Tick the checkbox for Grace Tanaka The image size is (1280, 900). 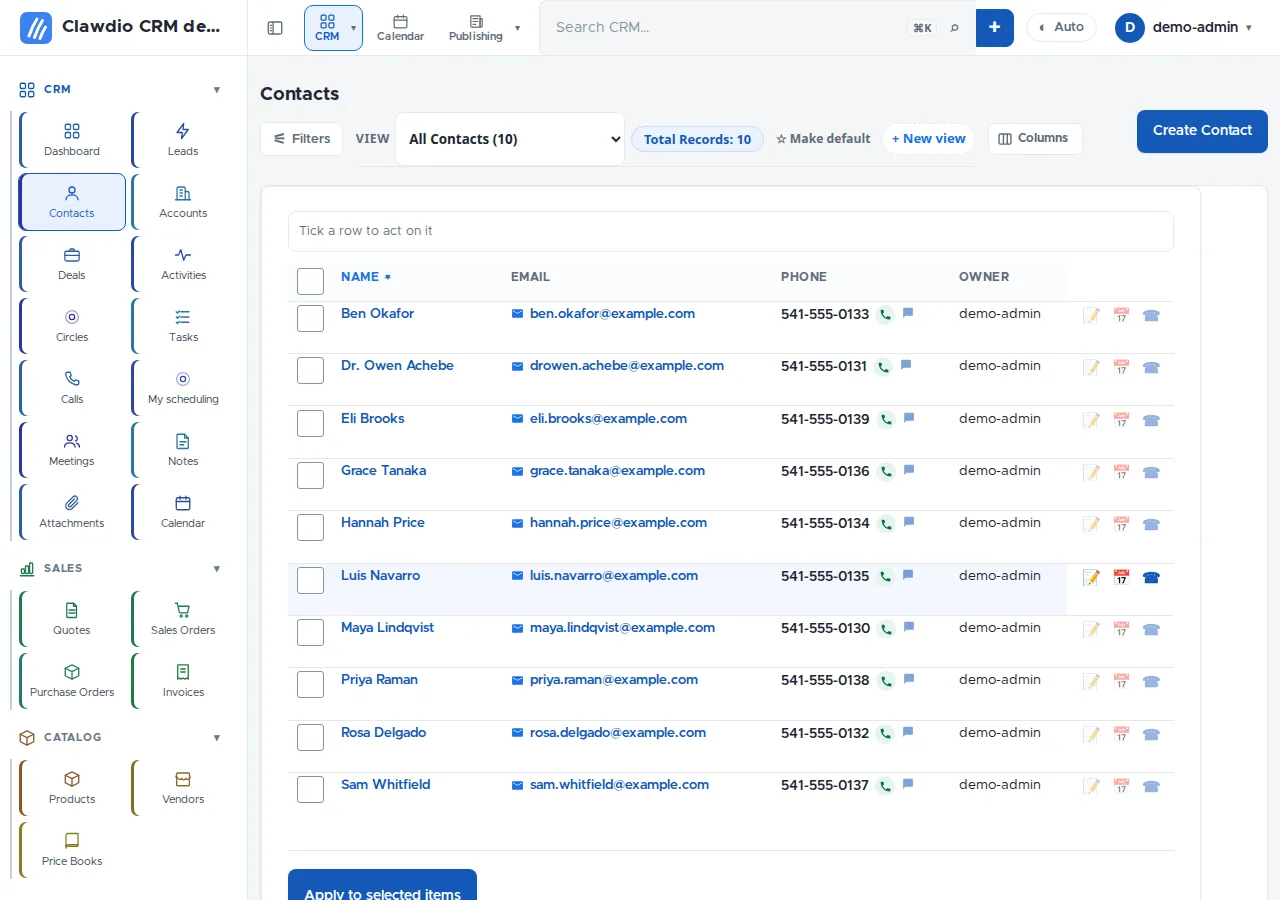point(310,475)
